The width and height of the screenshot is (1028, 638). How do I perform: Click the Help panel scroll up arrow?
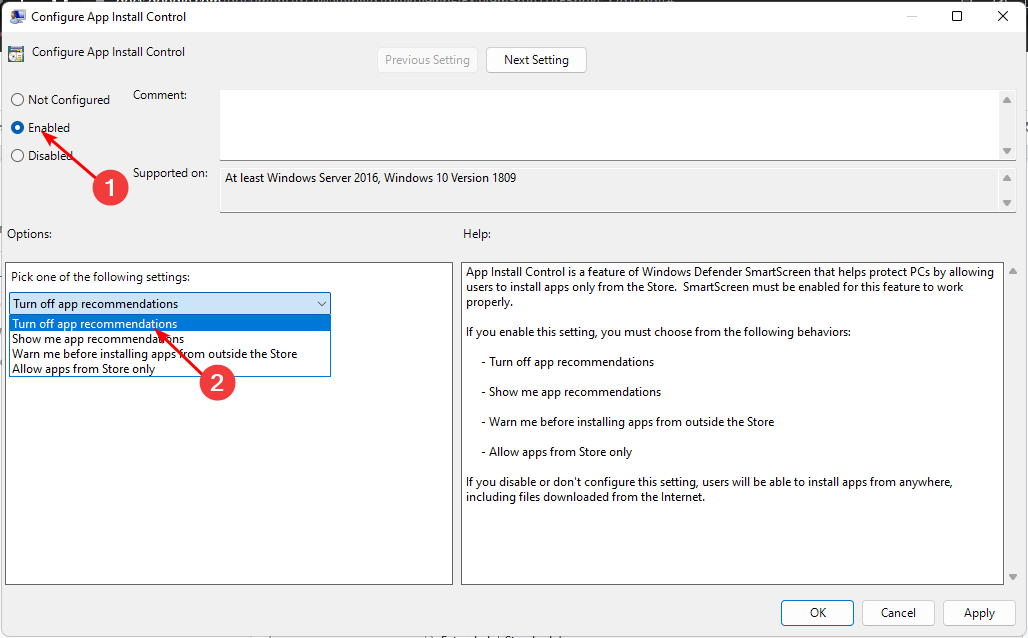pos(1014,272)
